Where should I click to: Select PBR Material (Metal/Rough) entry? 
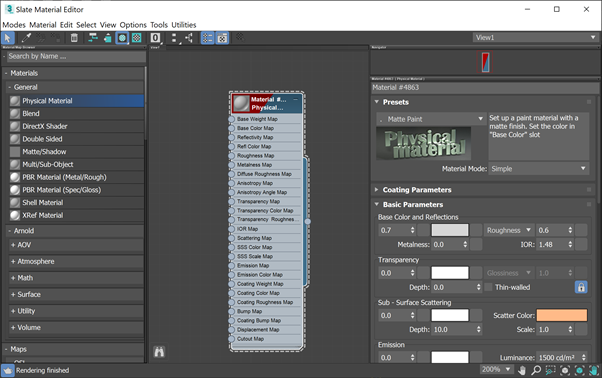point(76,177)
